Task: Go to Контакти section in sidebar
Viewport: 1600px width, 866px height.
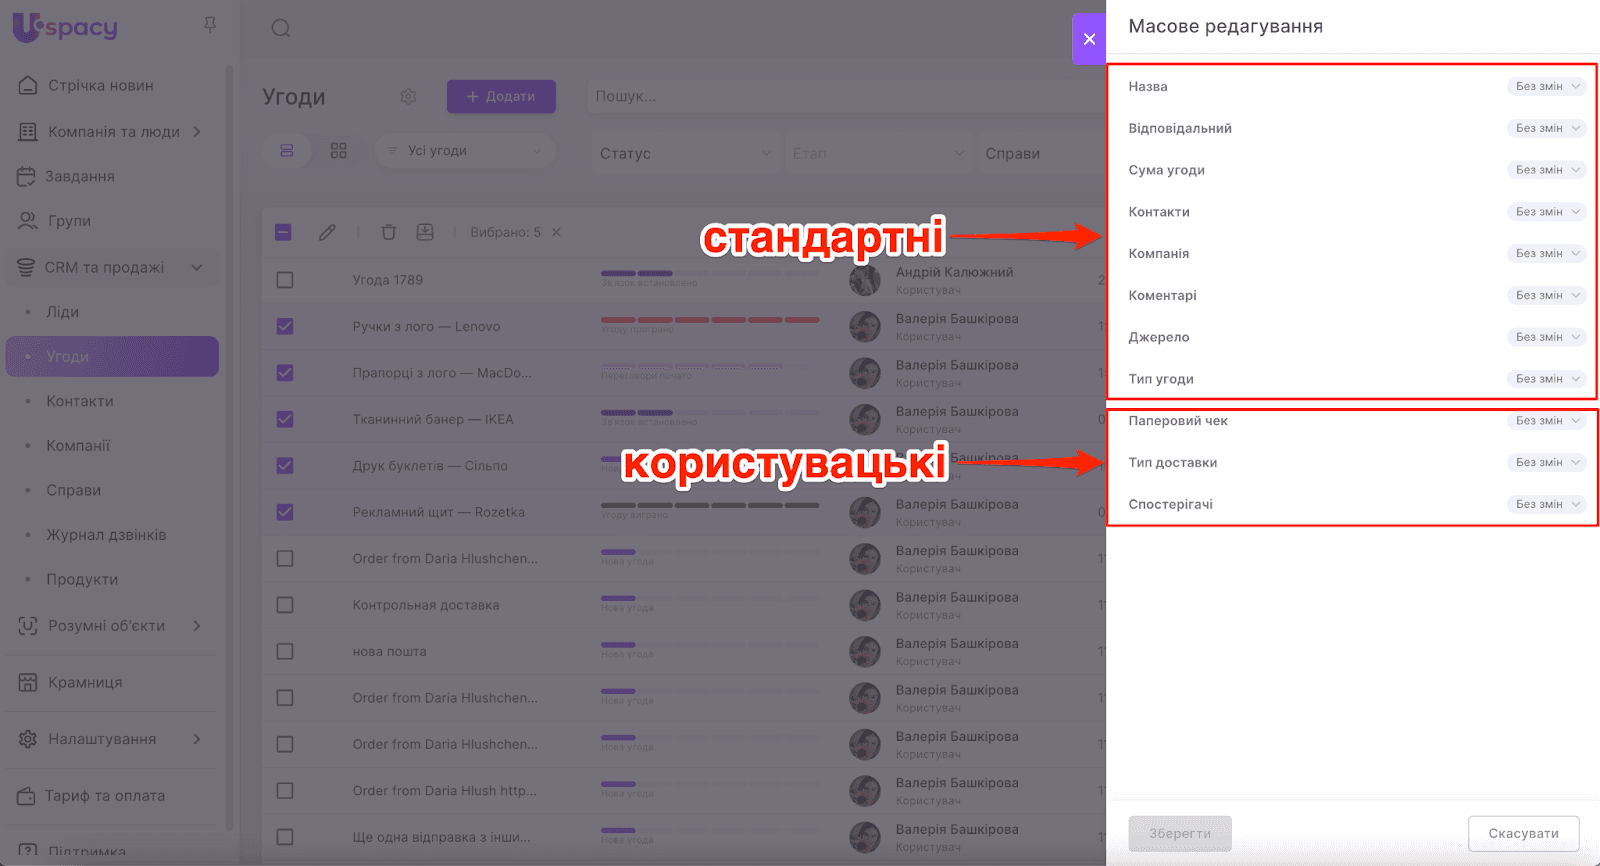Action: pyautogui.click(x=80, y=401)
